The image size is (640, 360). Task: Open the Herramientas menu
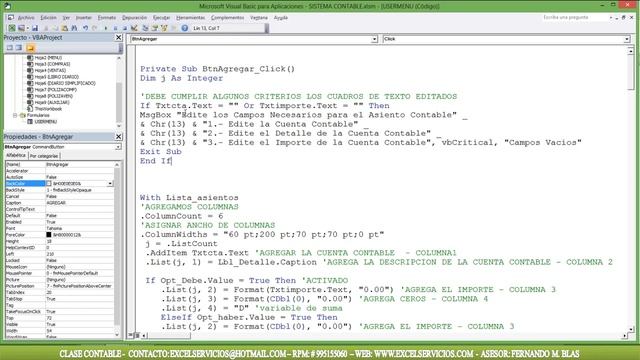coord(191,18)
